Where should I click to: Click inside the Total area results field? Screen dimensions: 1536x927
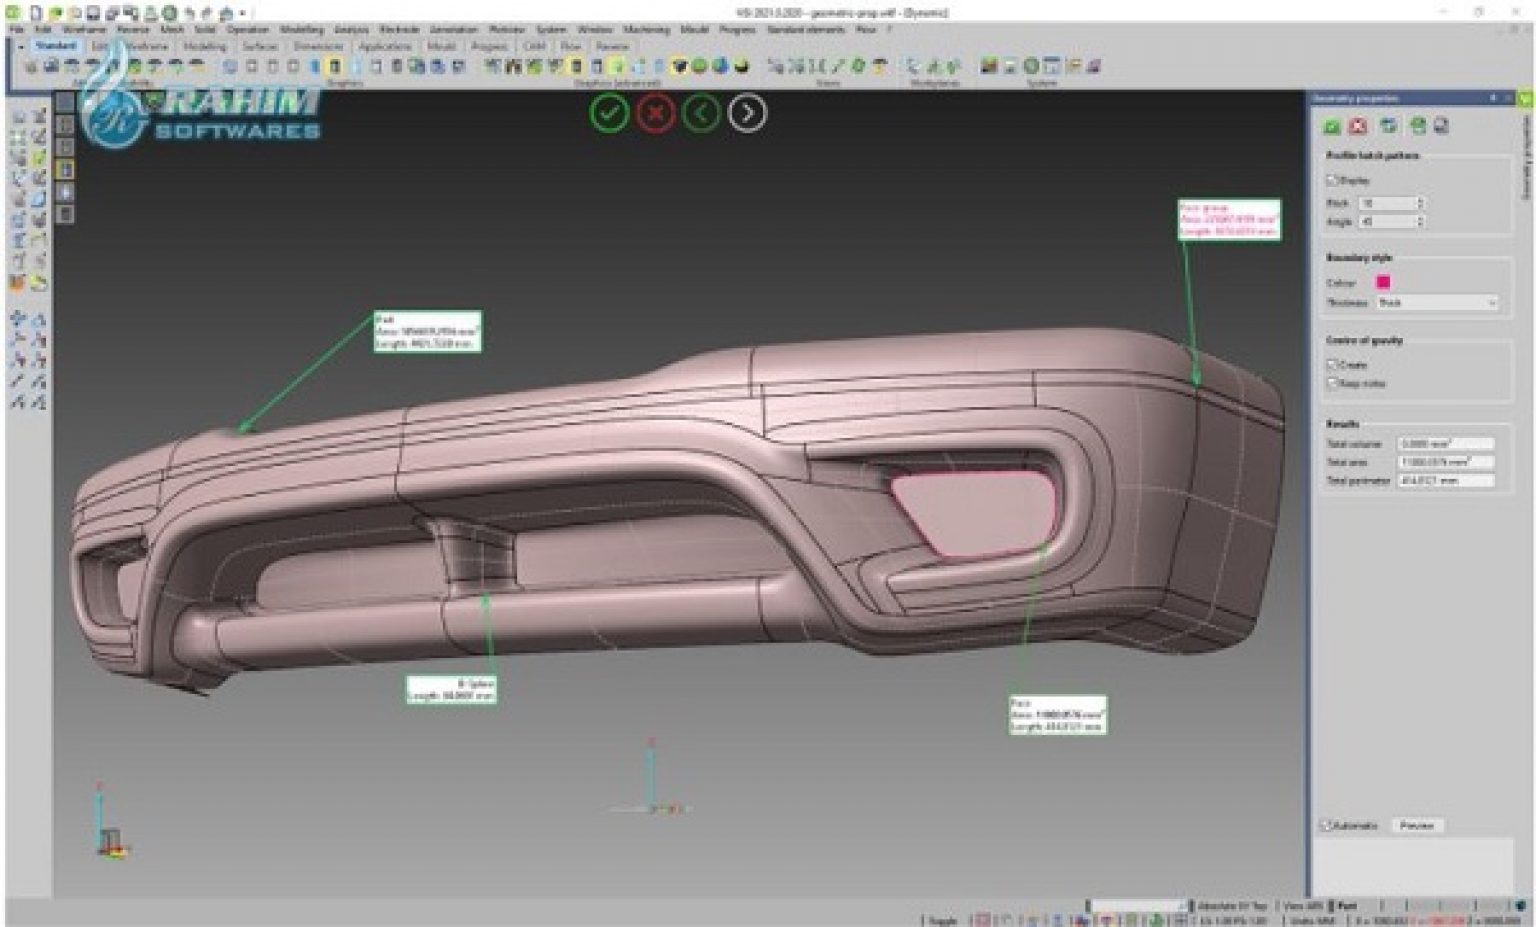1445,462
